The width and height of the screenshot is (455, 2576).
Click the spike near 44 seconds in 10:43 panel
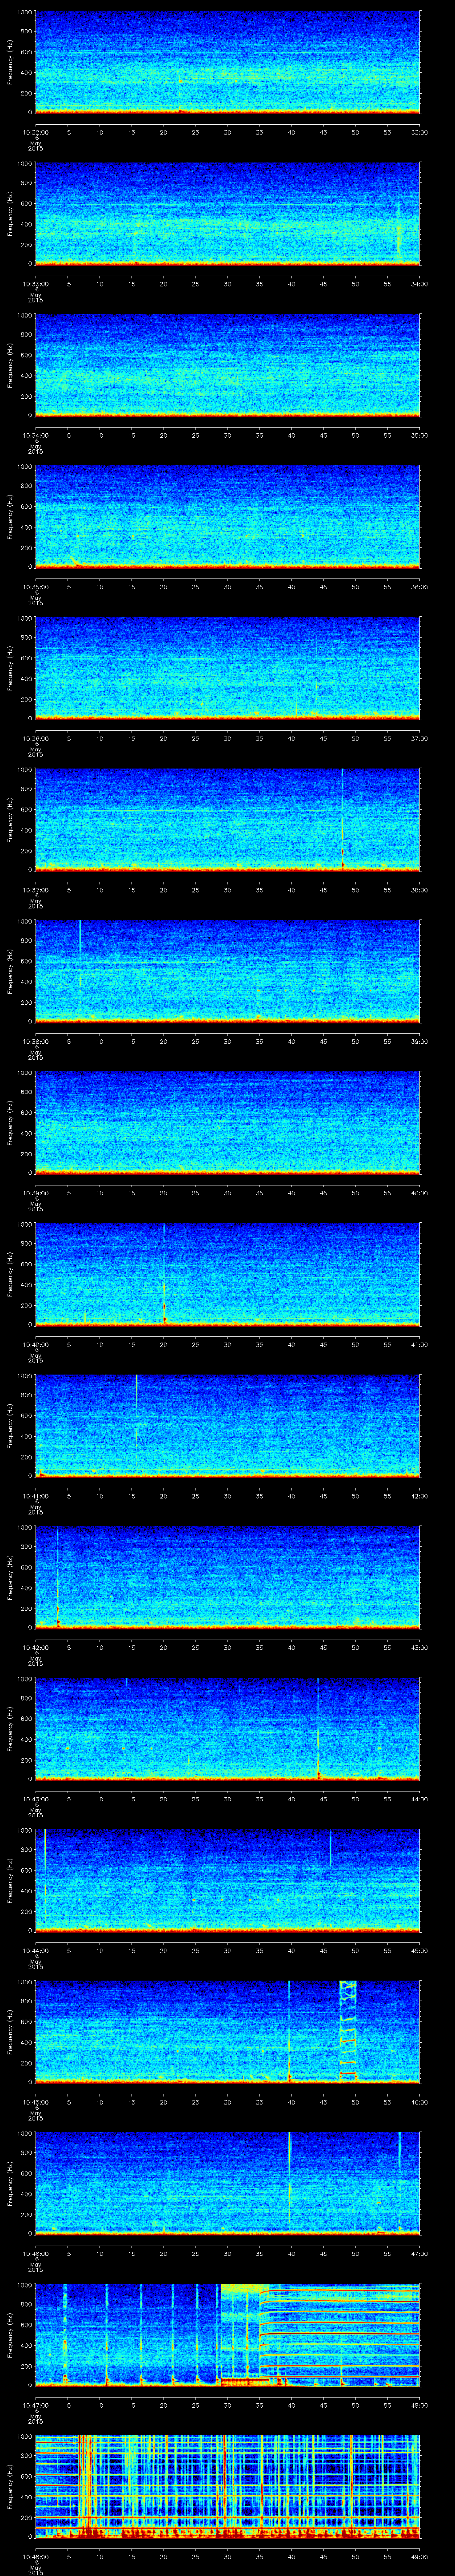(318, 1729)
